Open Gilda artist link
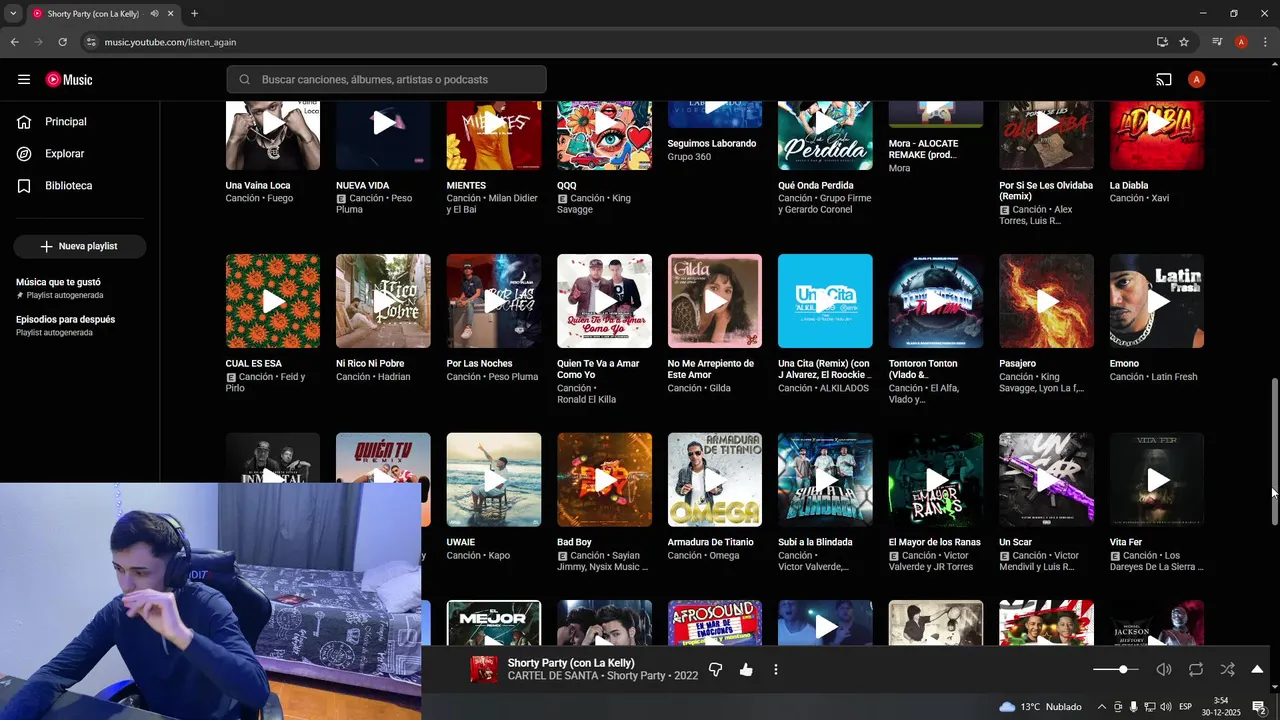This screenshot has height=720, width=1280. 720,388
